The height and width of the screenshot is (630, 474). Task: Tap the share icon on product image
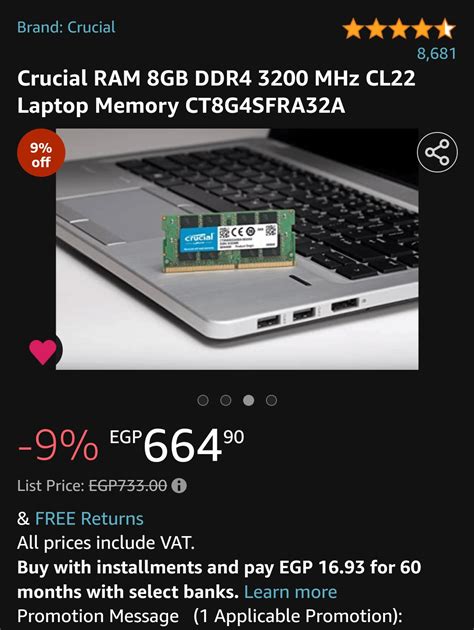pos(437,152)
